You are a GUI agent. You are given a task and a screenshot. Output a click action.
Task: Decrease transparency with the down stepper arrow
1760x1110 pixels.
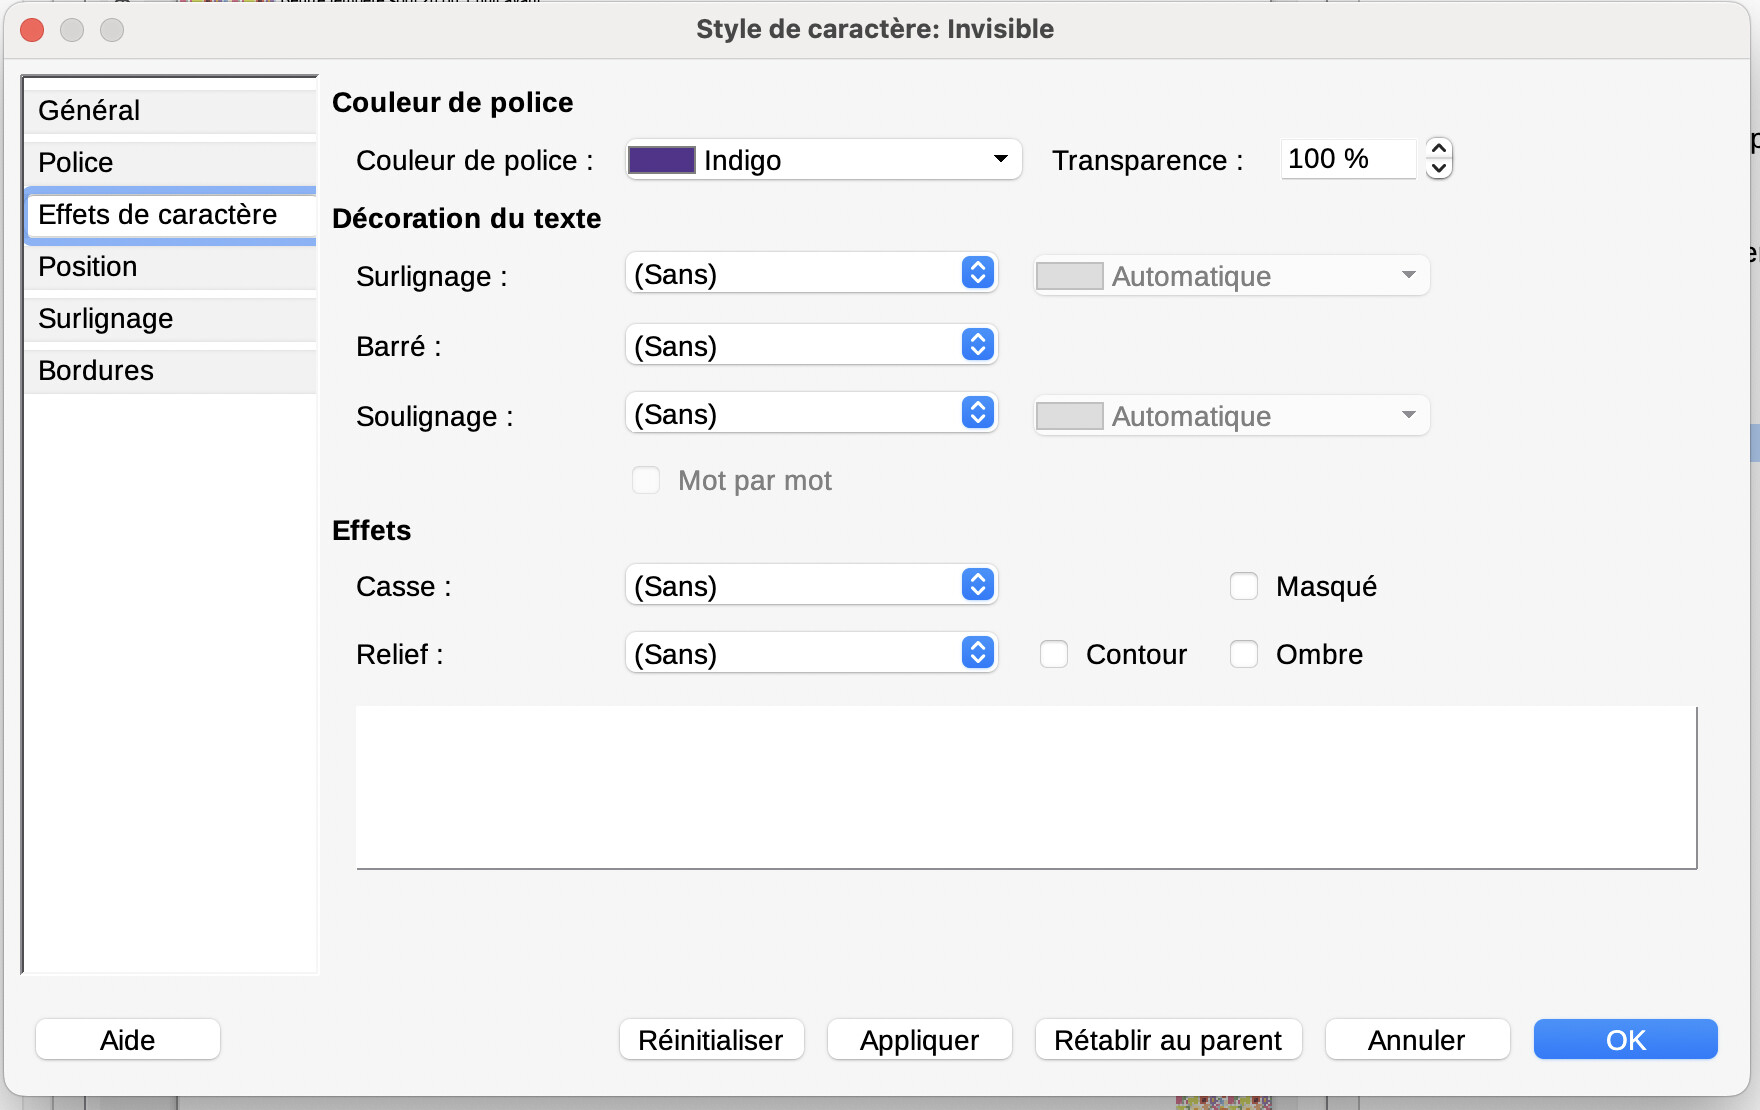(x=1438, y=169)
